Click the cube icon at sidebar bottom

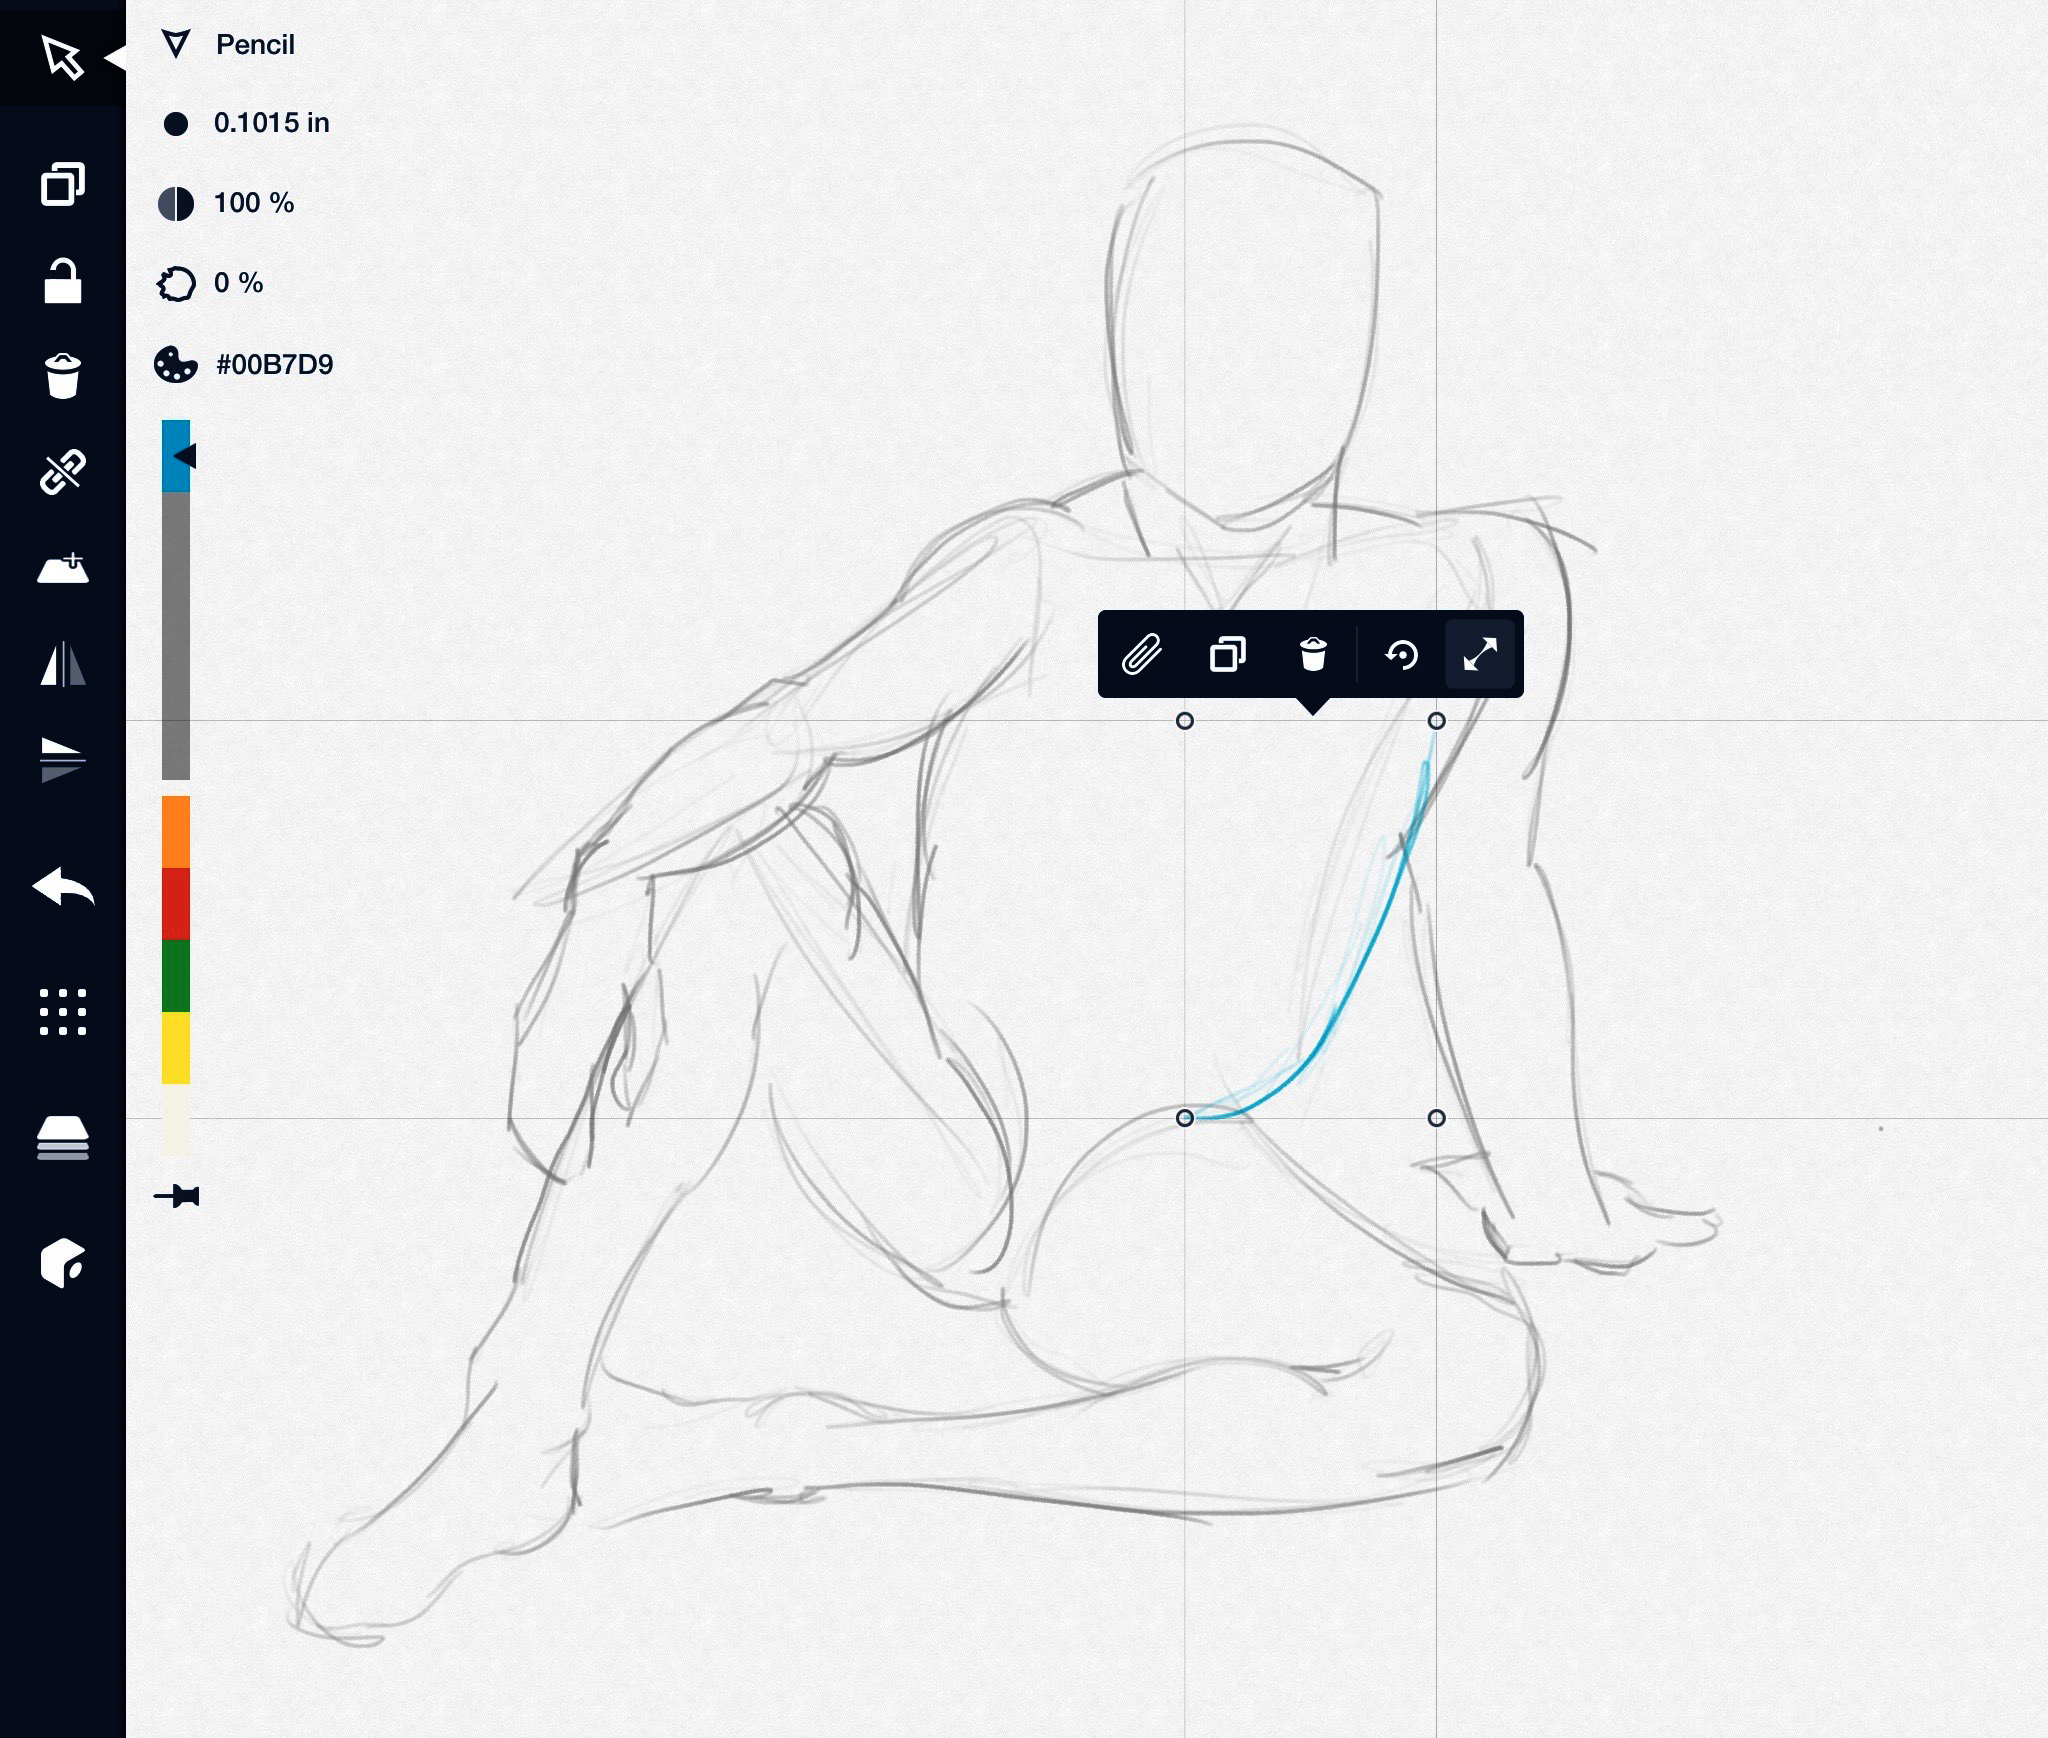62,1263
